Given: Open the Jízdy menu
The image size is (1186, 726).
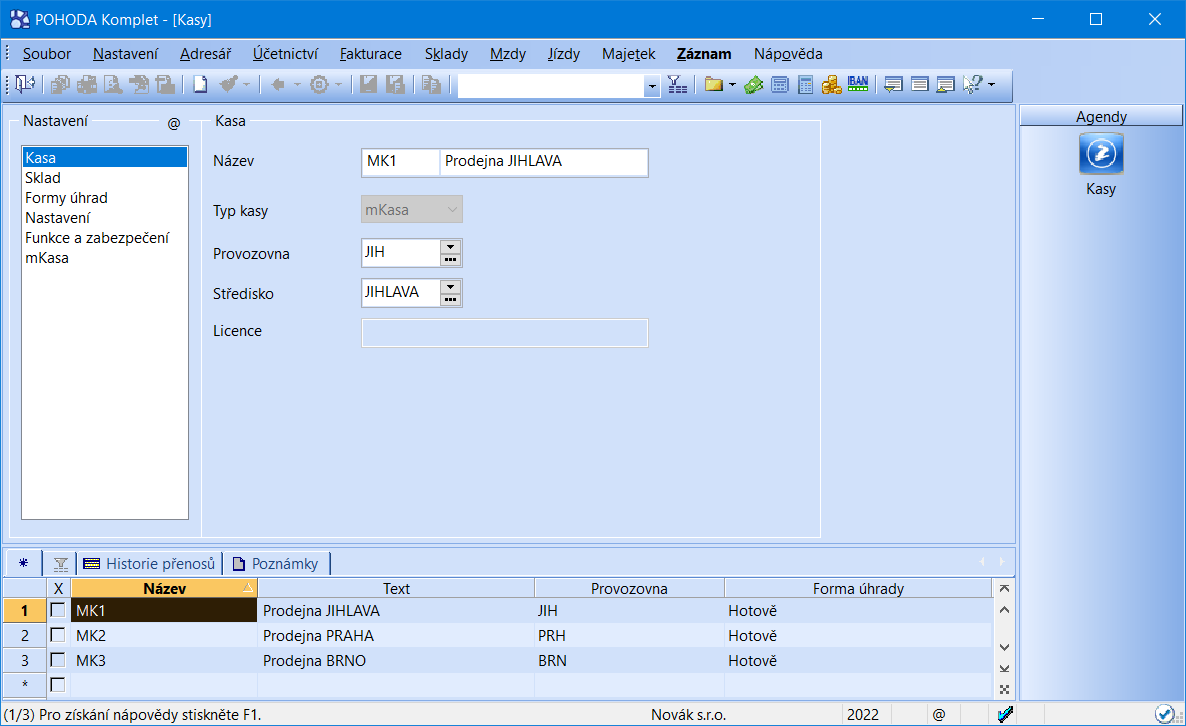Looking at the screenshot, I should (564, 54).
